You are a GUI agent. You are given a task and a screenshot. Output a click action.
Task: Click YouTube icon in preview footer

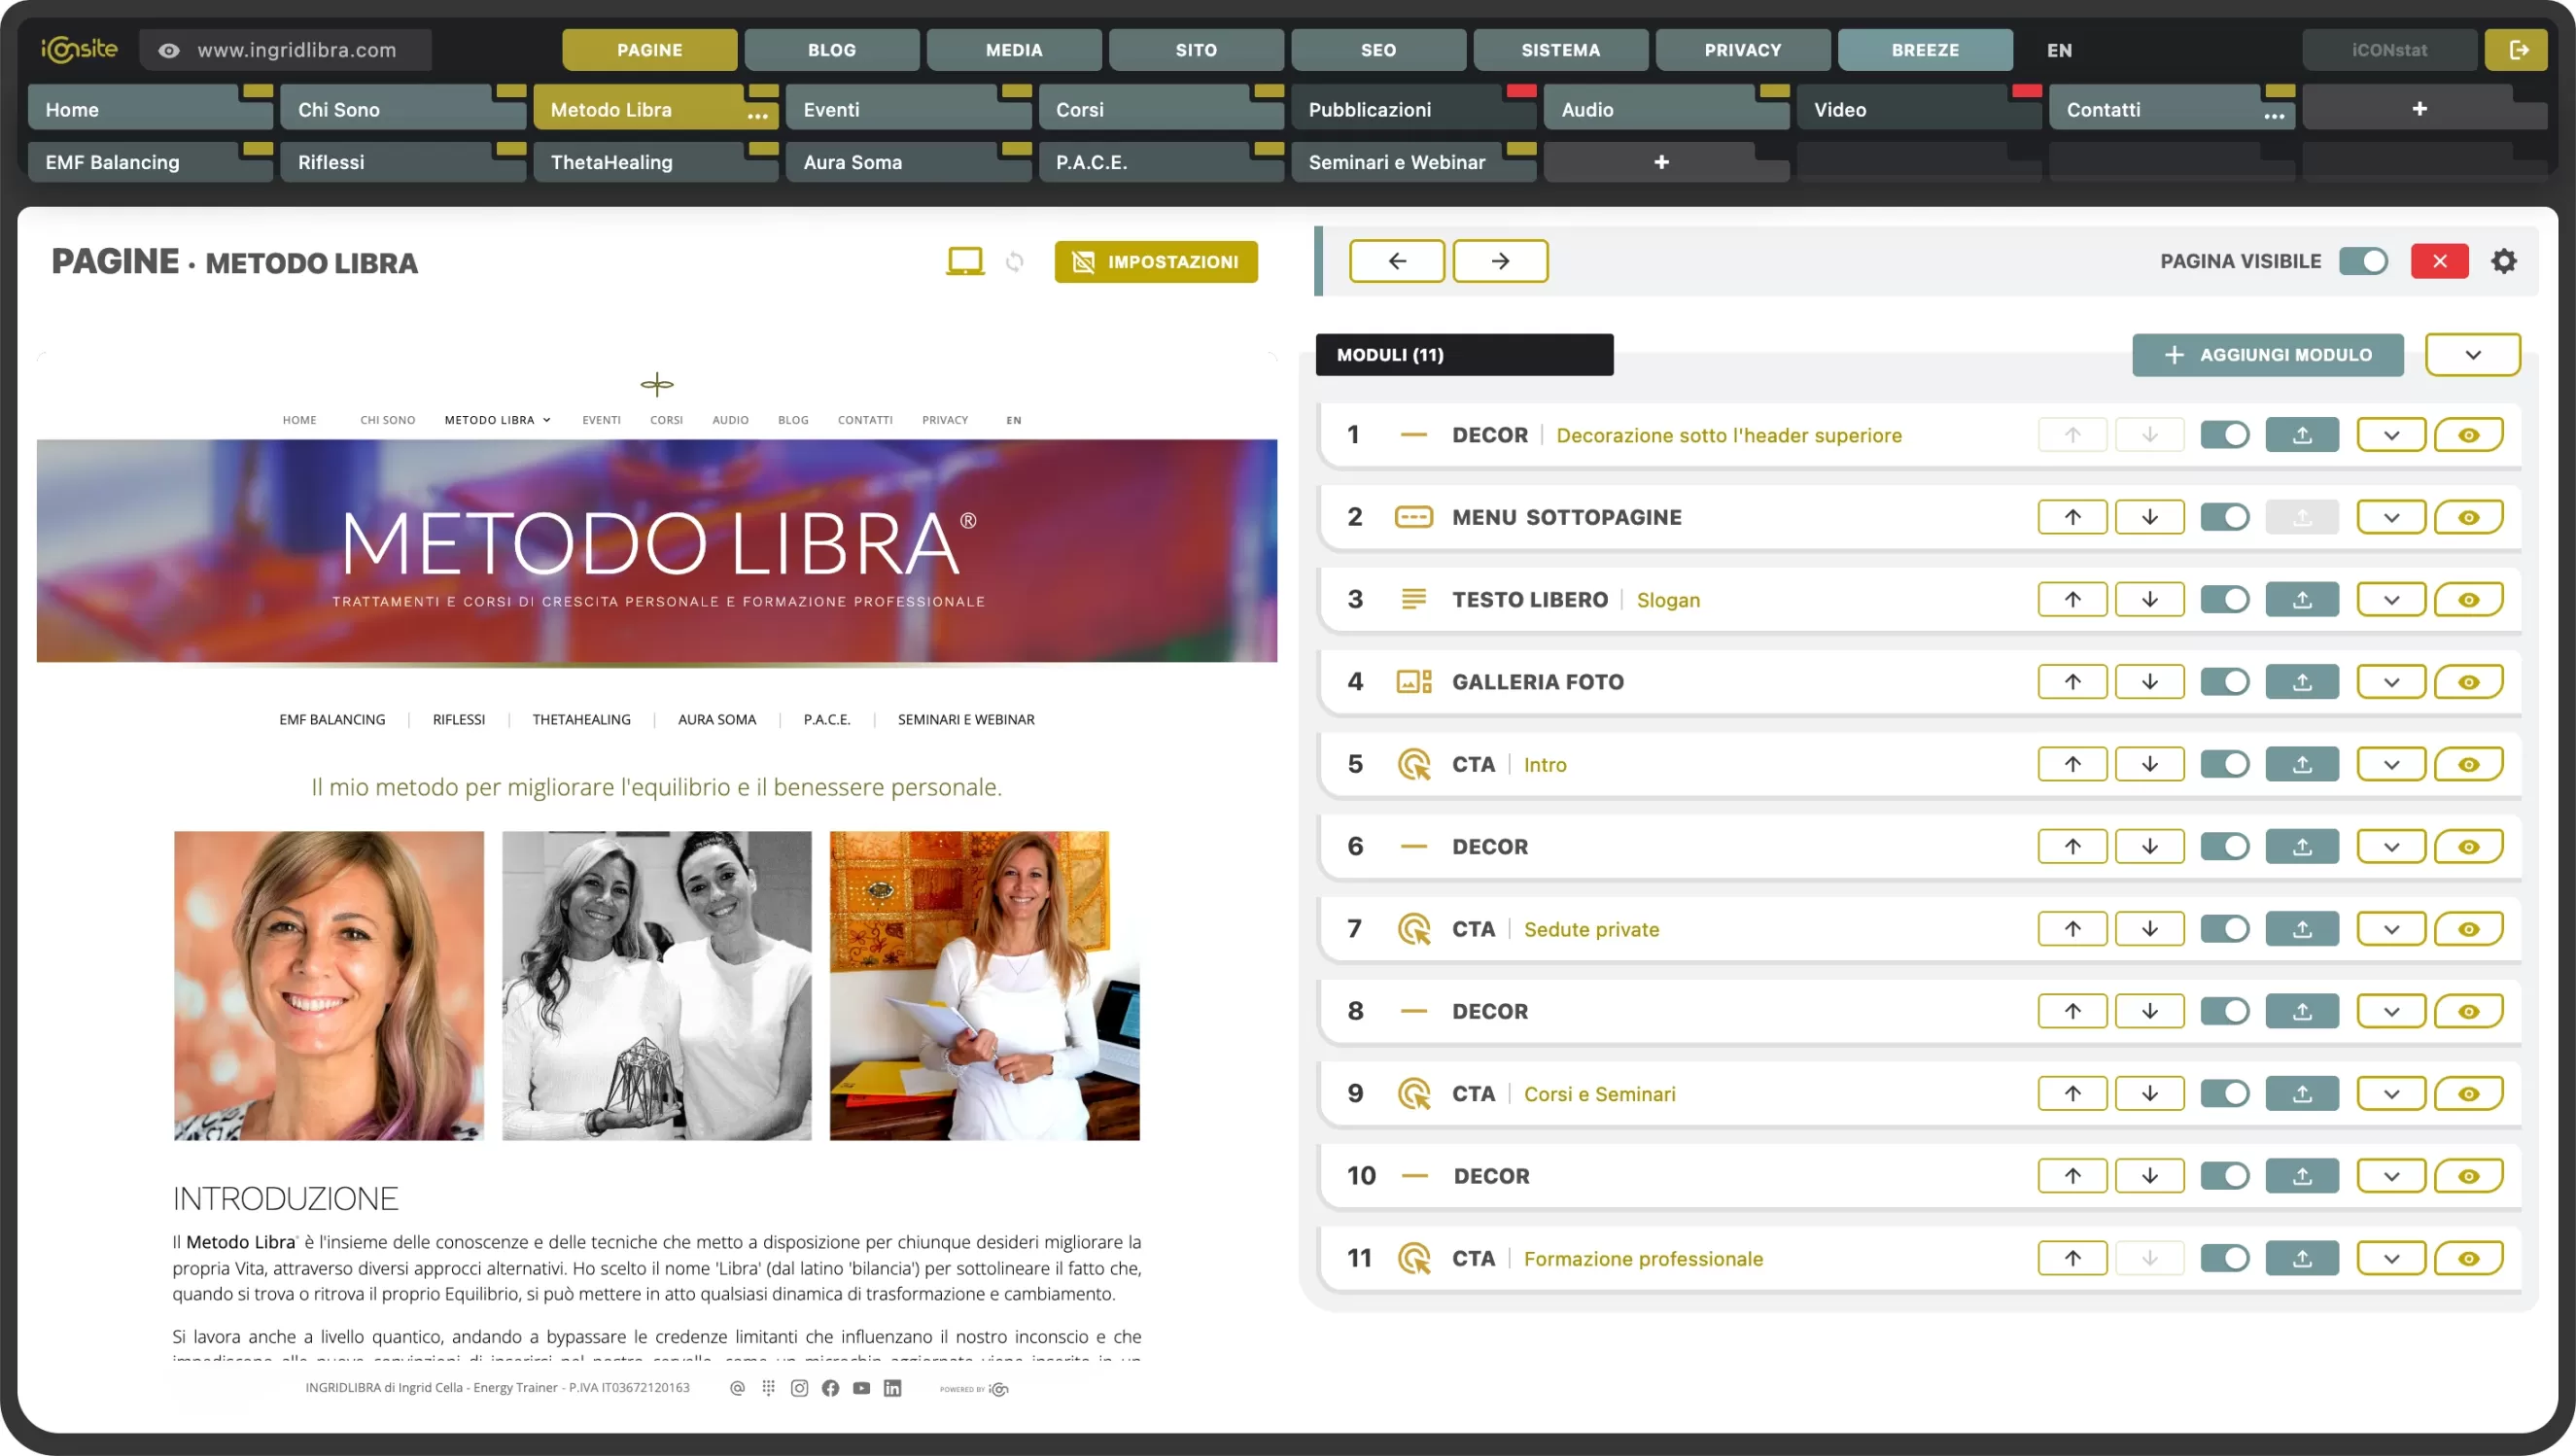pyautogui.click(x=861, y=1388)
